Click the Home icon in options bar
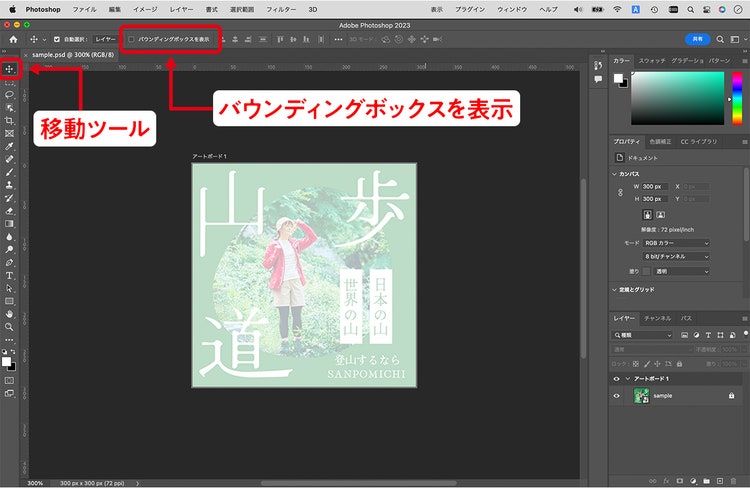750x488 pixels. coord(13,39)
